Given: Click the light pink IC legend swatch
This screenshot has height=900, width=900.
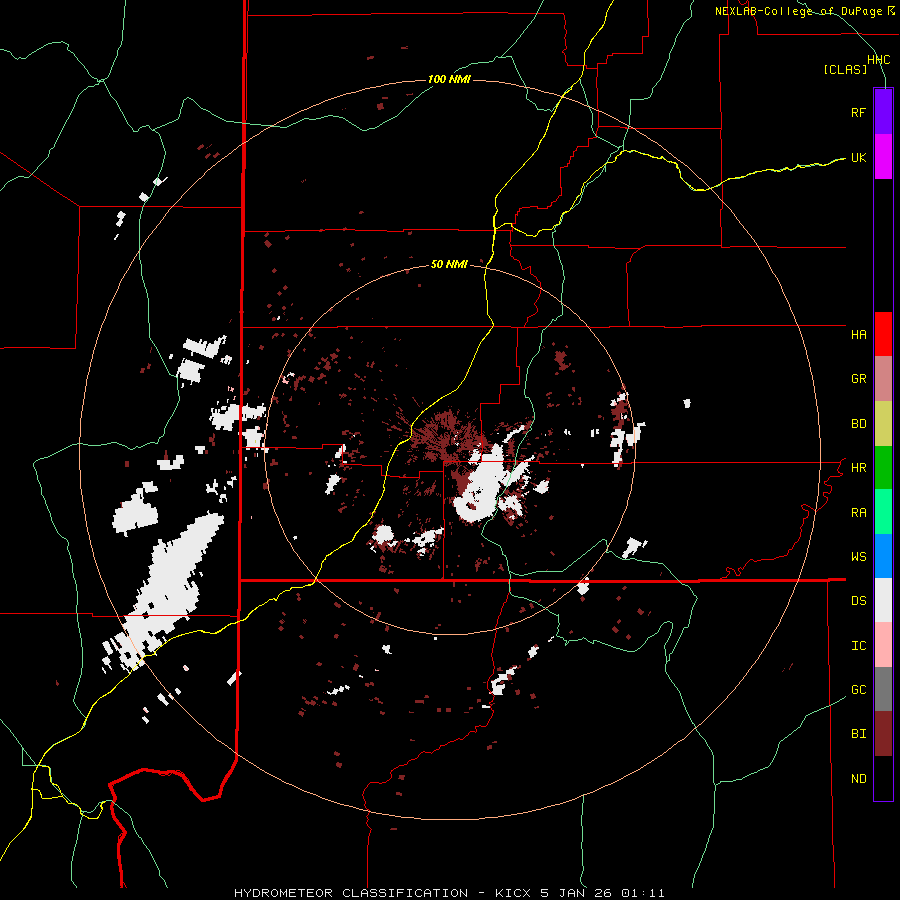Looking at the screenshot, I should tap(883, 645).
